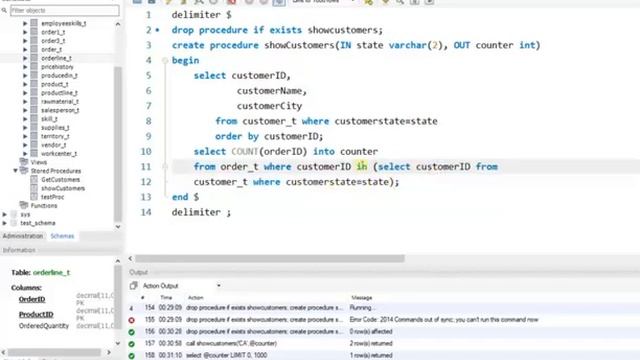This screenshot has height=360, width=640.
Task: Click the Views folder icon
Action: [24, 162]
